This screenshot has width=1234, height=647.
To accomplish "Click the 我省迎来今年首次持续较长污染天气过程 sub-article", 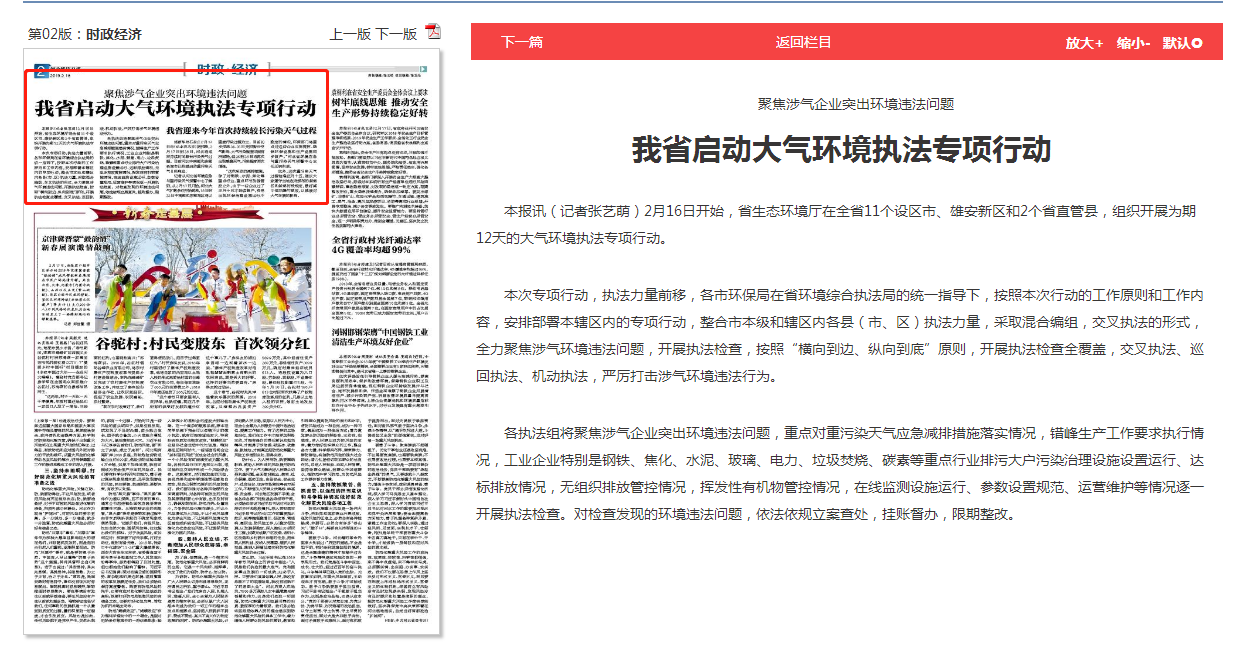I will pyautogui.click(x=255, y=131).
